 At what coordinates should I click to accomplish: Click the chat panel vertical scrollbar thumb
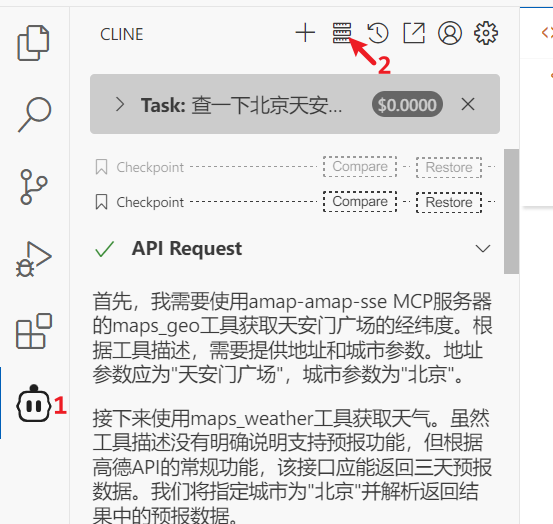(x=511, y=211)
